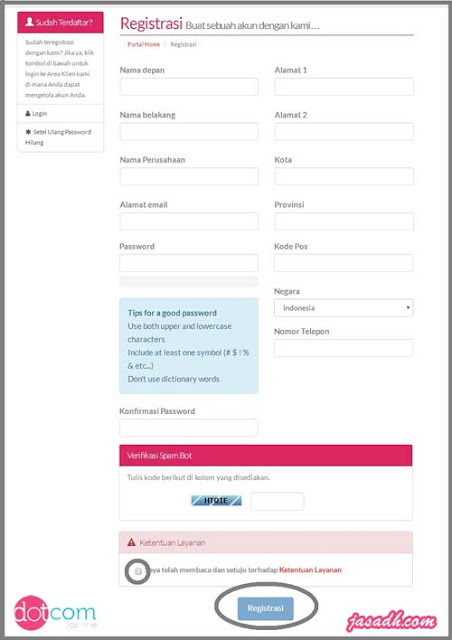
Task: Click the dotcom logo
Action: 55,612
